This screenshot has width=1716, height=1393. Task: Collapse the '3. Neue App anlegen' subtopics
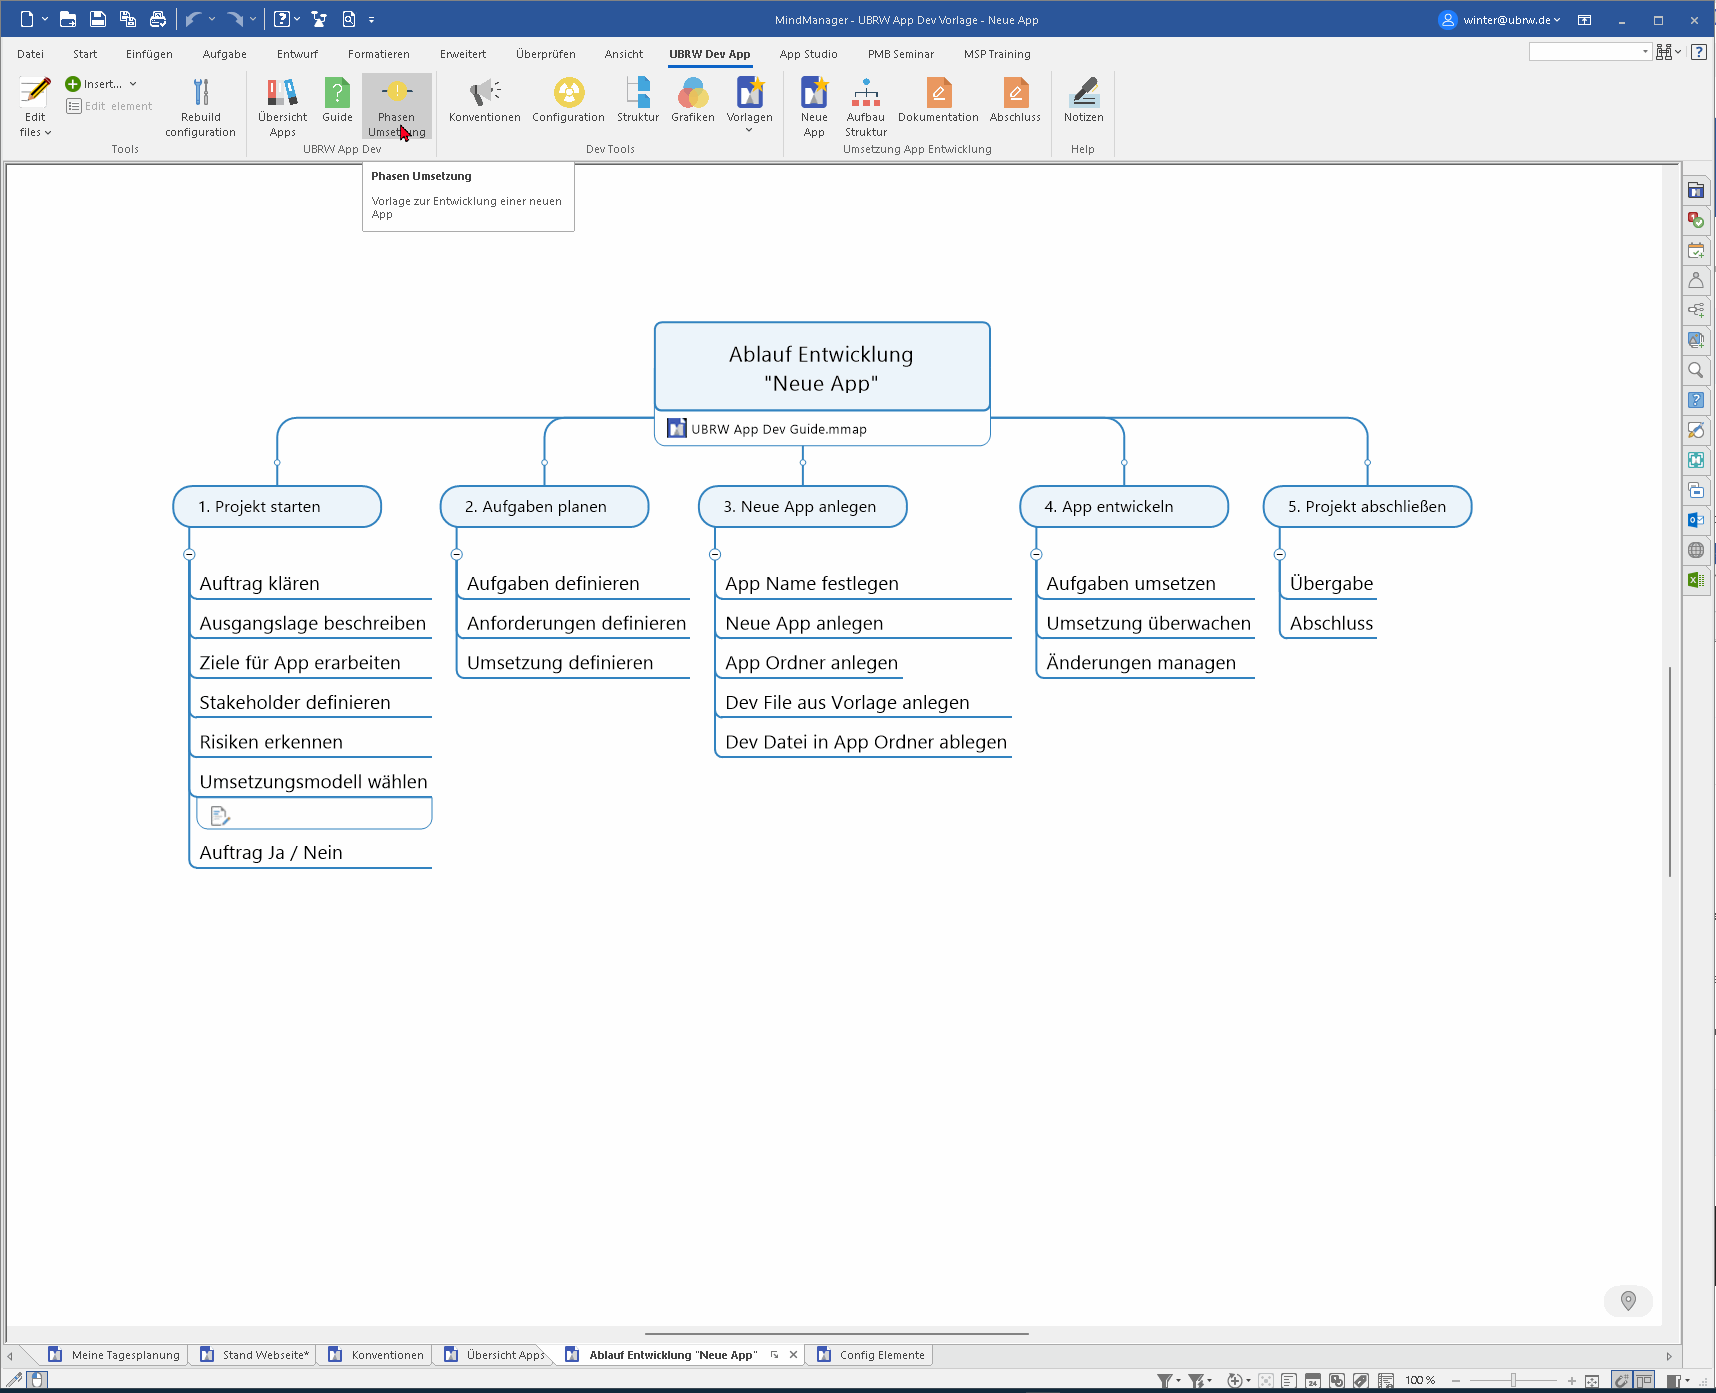715,554
